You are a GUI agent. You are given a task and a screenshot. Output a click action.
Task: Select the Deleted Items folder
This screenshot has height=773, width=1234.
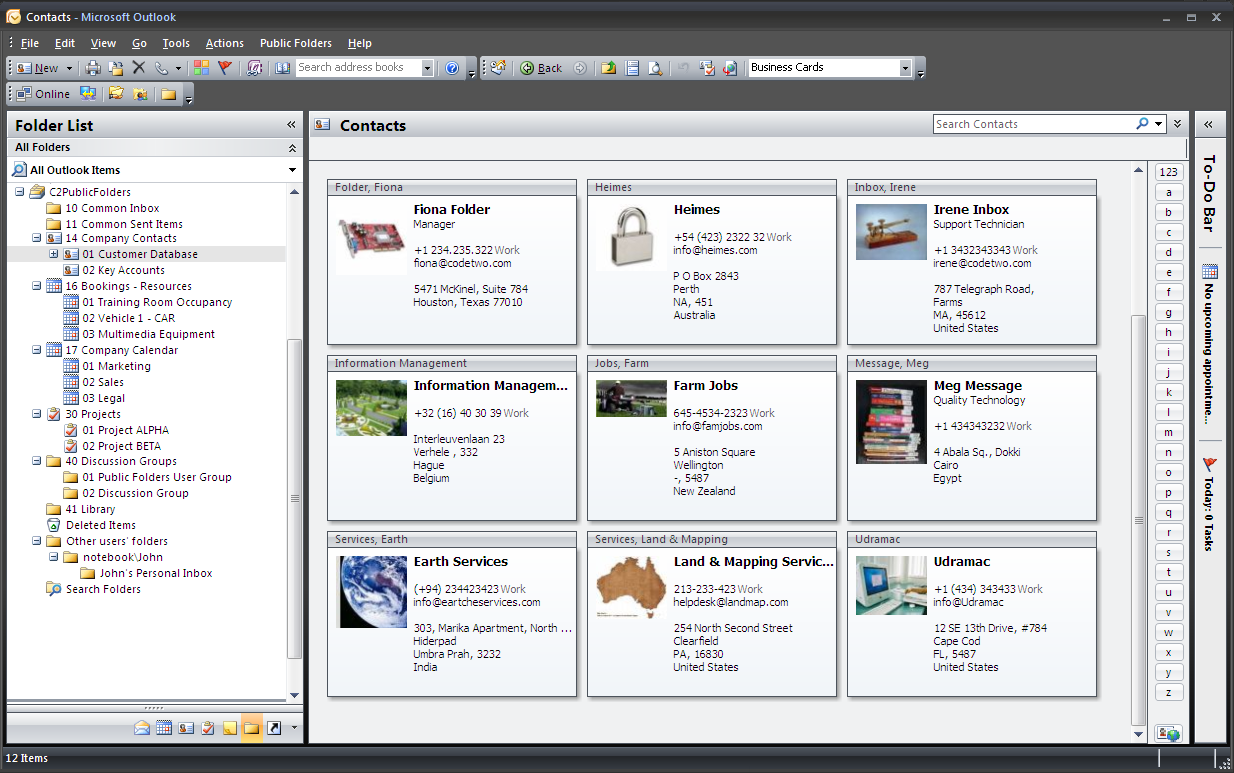(100, 525)
